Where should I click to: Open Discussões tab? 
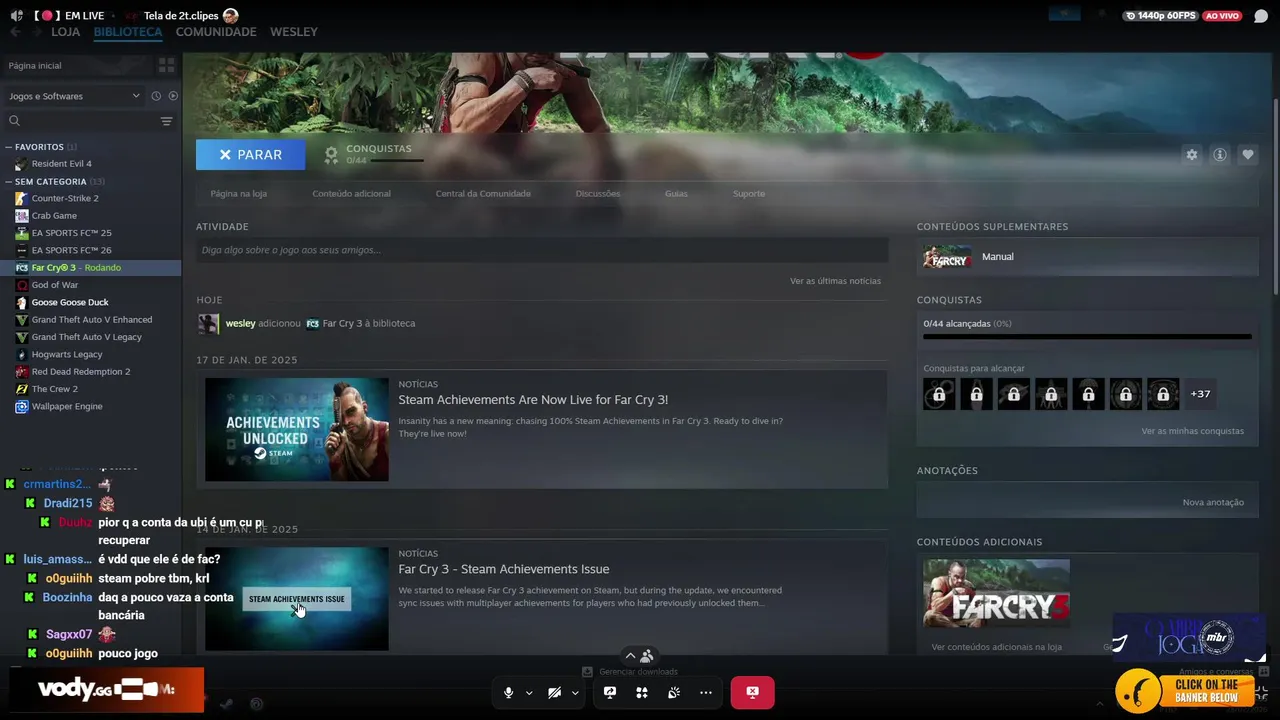(598, 194)
